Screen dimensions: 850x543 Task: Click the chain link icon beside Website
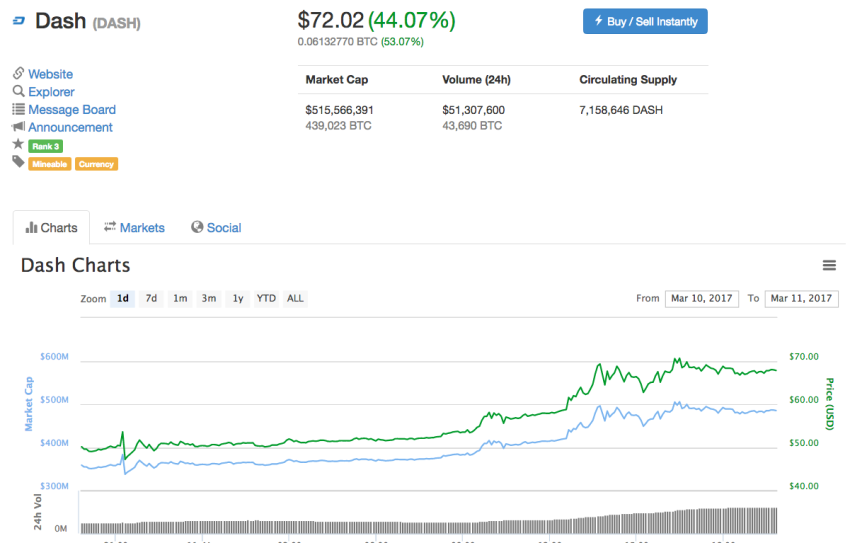[x=18, y=74]
